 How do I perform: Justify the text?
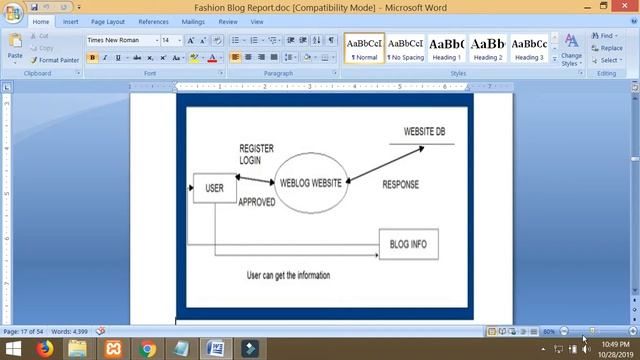coord(274,58)
